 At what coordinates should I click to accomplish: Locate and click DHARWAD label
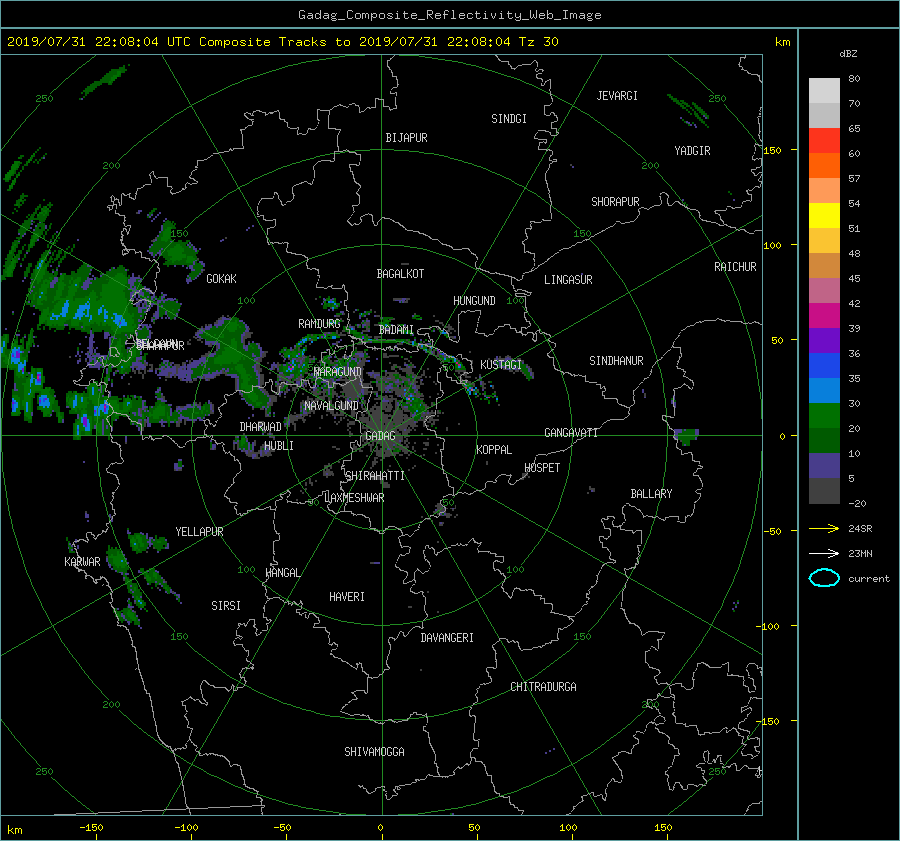tap(261, 427)
